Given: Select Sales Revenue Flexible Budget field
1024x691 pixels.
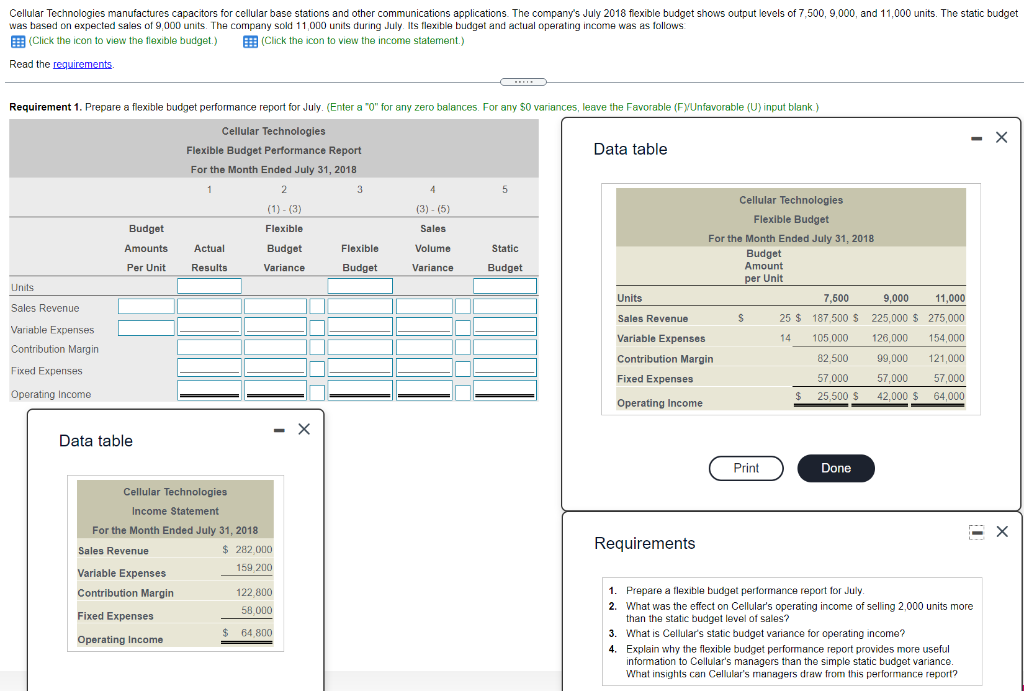Looking at the screenshot, I should [360, 306].
